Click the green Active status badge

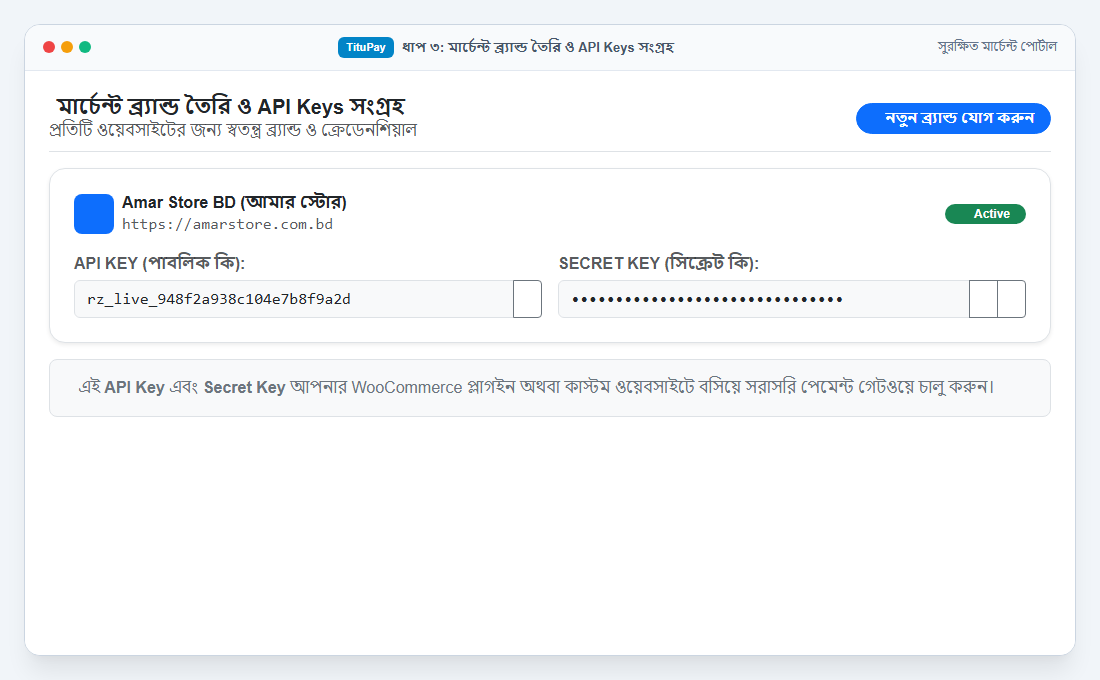tap(985, 214)
